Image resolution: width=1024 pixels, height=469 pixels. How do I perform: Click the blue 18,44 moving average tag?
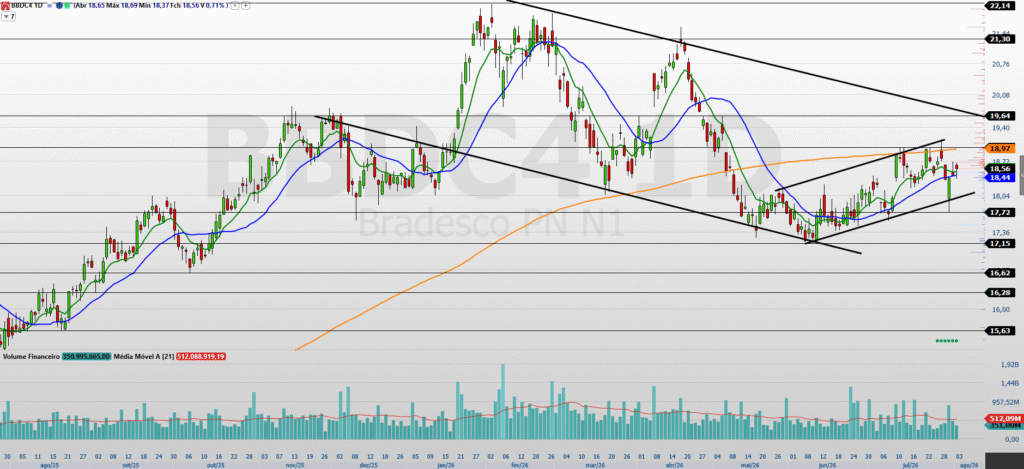coord(1000,177)
